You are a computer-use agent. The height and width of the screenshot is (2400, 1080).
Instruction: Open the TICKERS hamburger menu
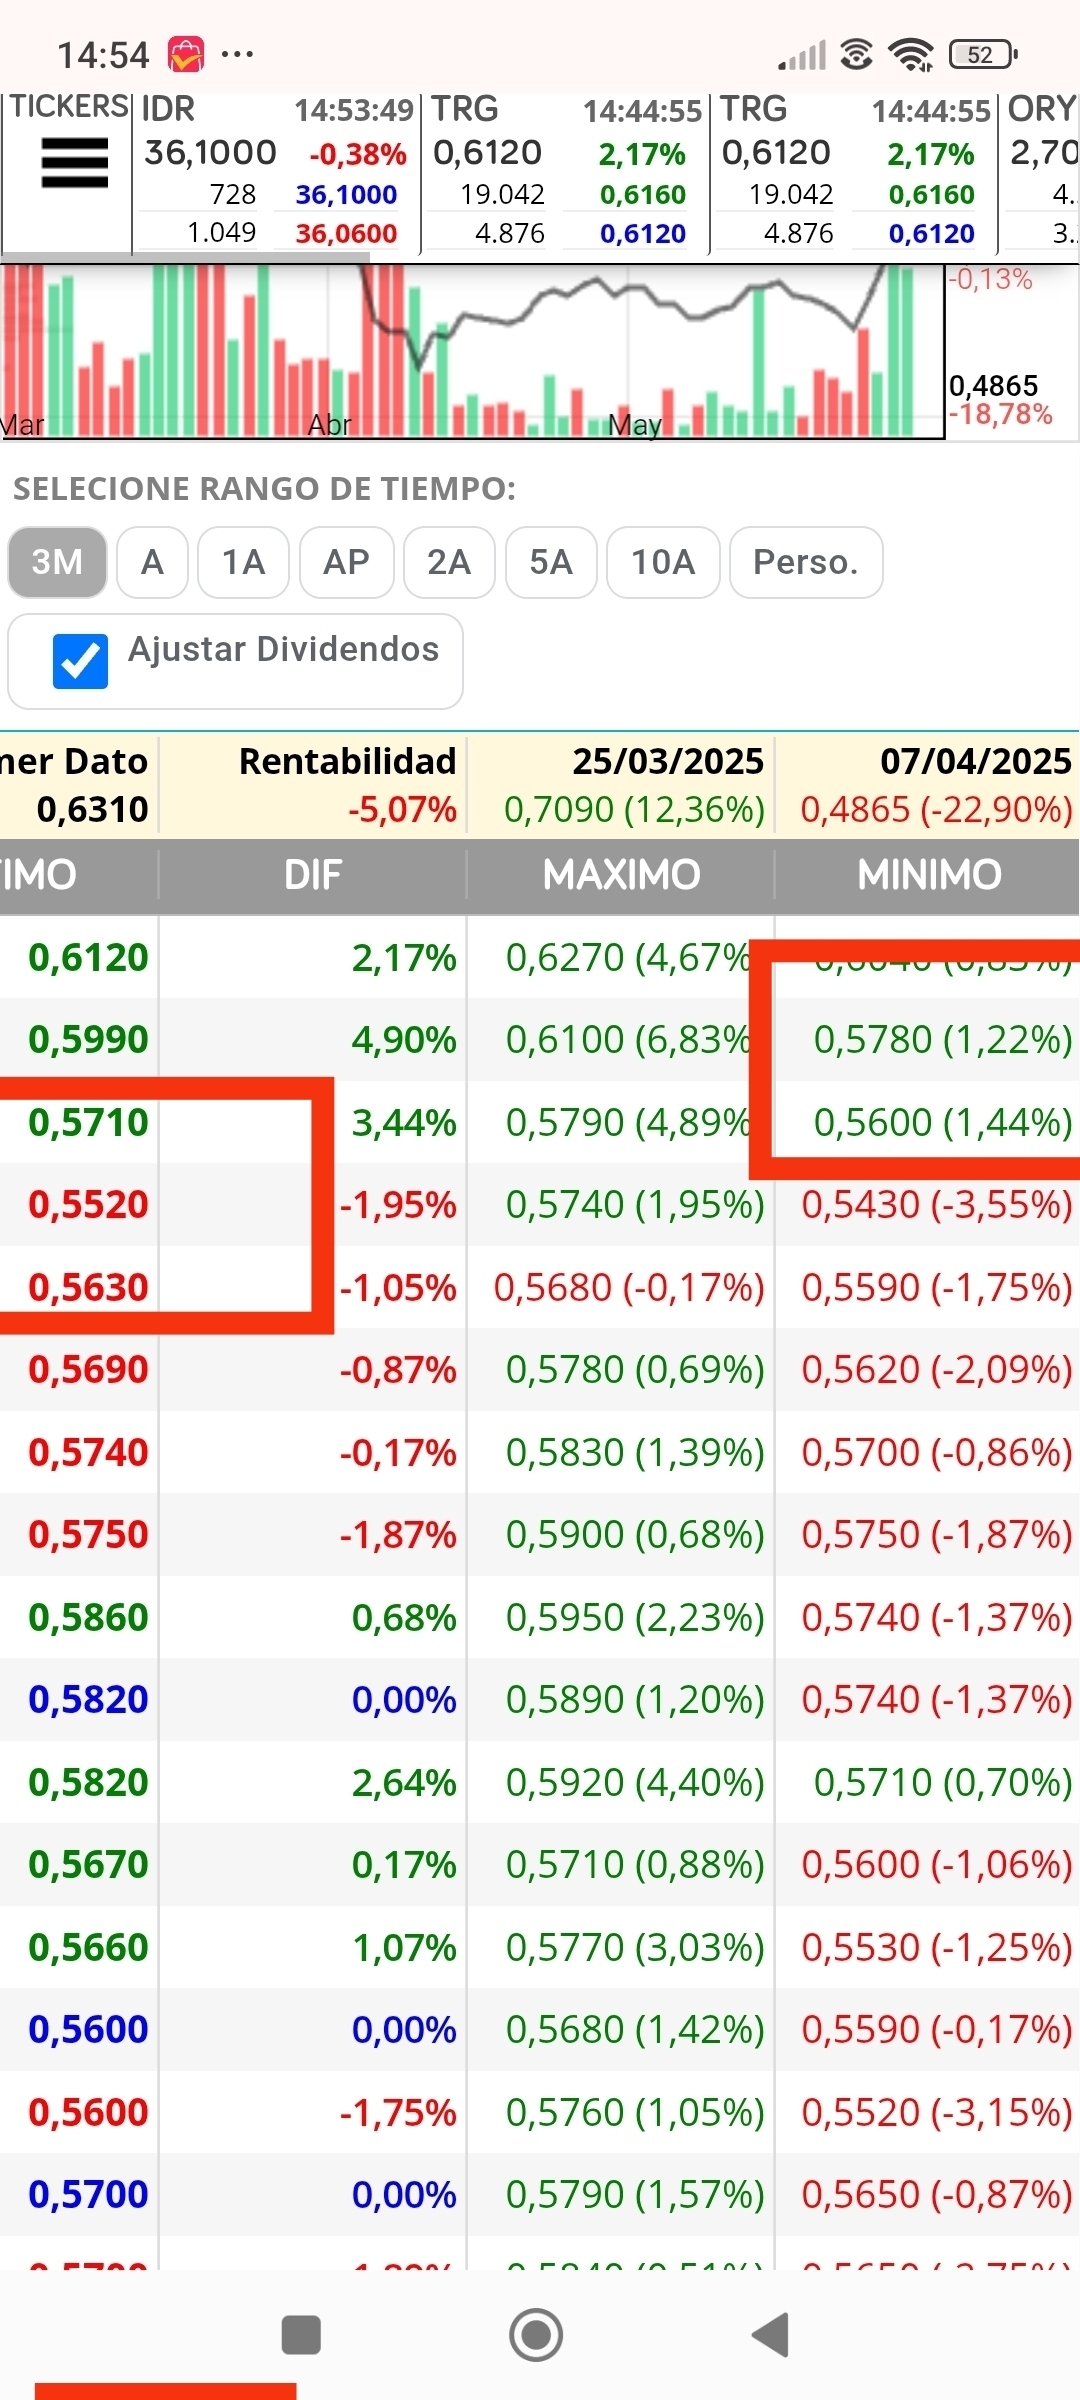(74, 163)
